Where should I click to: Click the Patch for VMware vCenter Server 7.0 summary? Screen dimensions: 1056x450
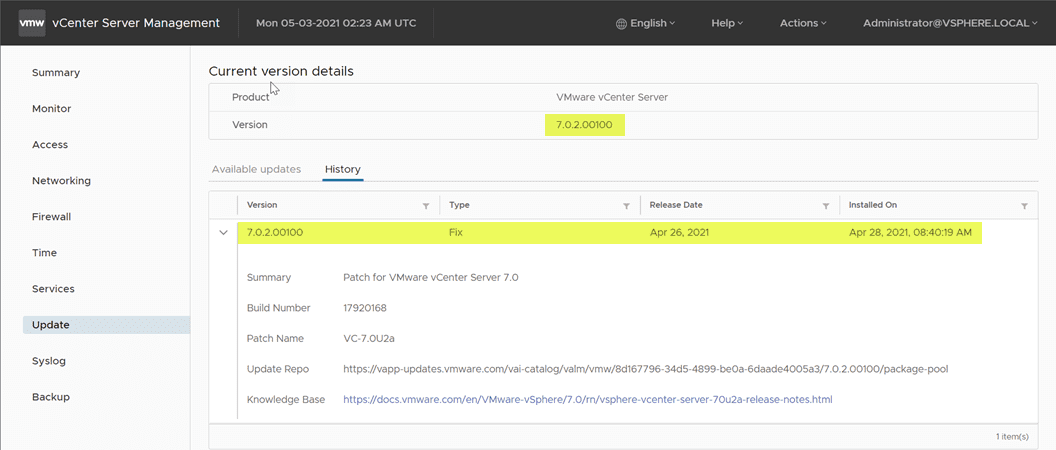click(431, 277)
